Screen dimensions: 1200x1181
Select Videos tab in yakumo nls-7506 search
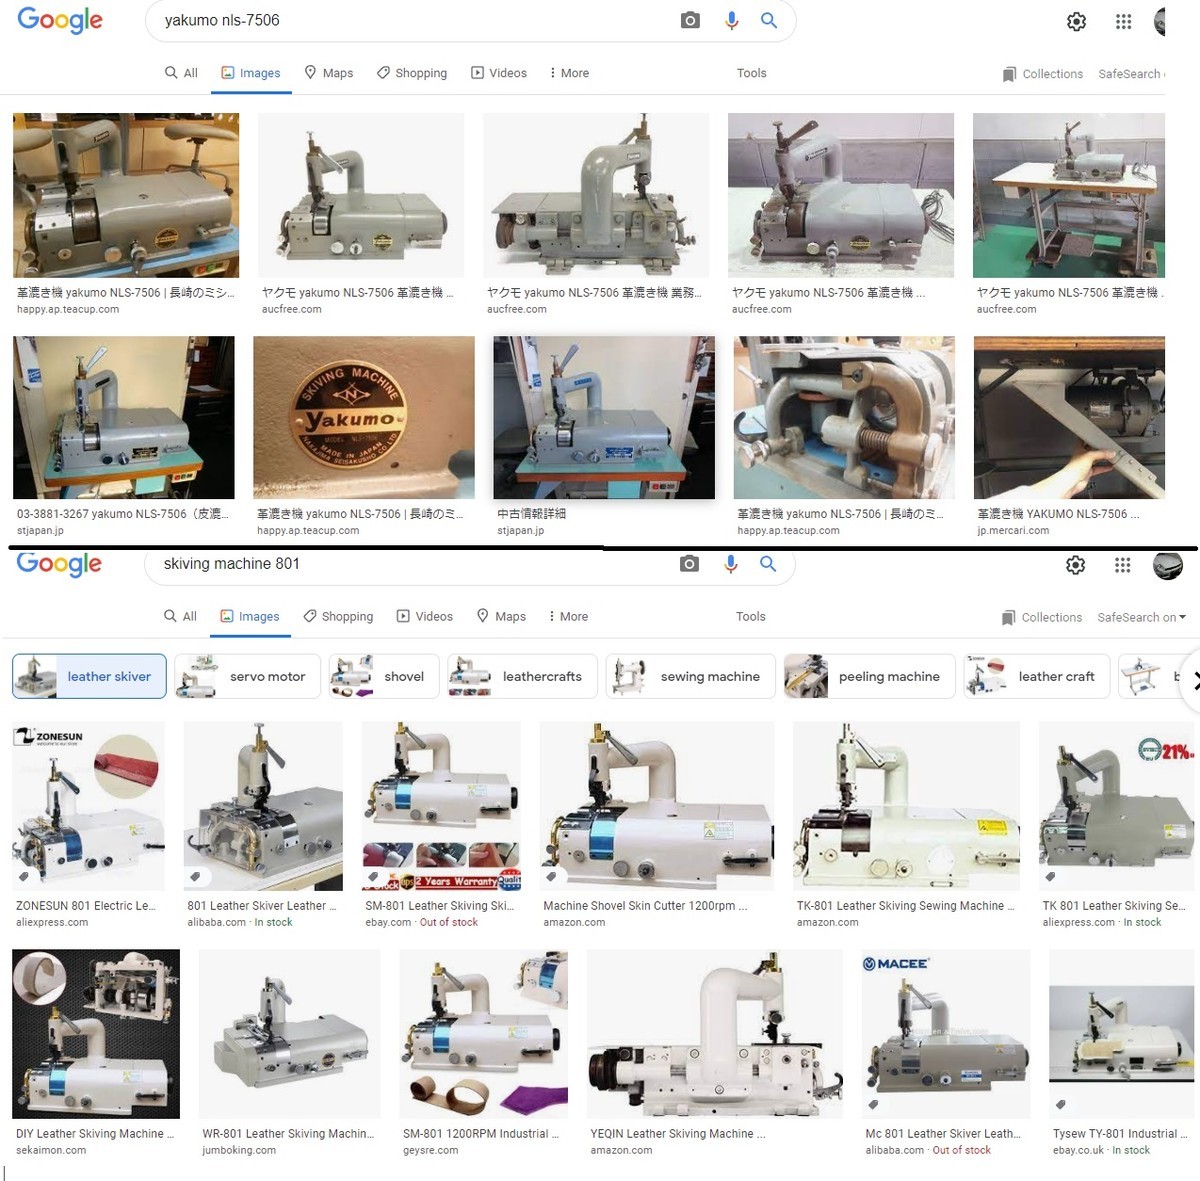499,73
